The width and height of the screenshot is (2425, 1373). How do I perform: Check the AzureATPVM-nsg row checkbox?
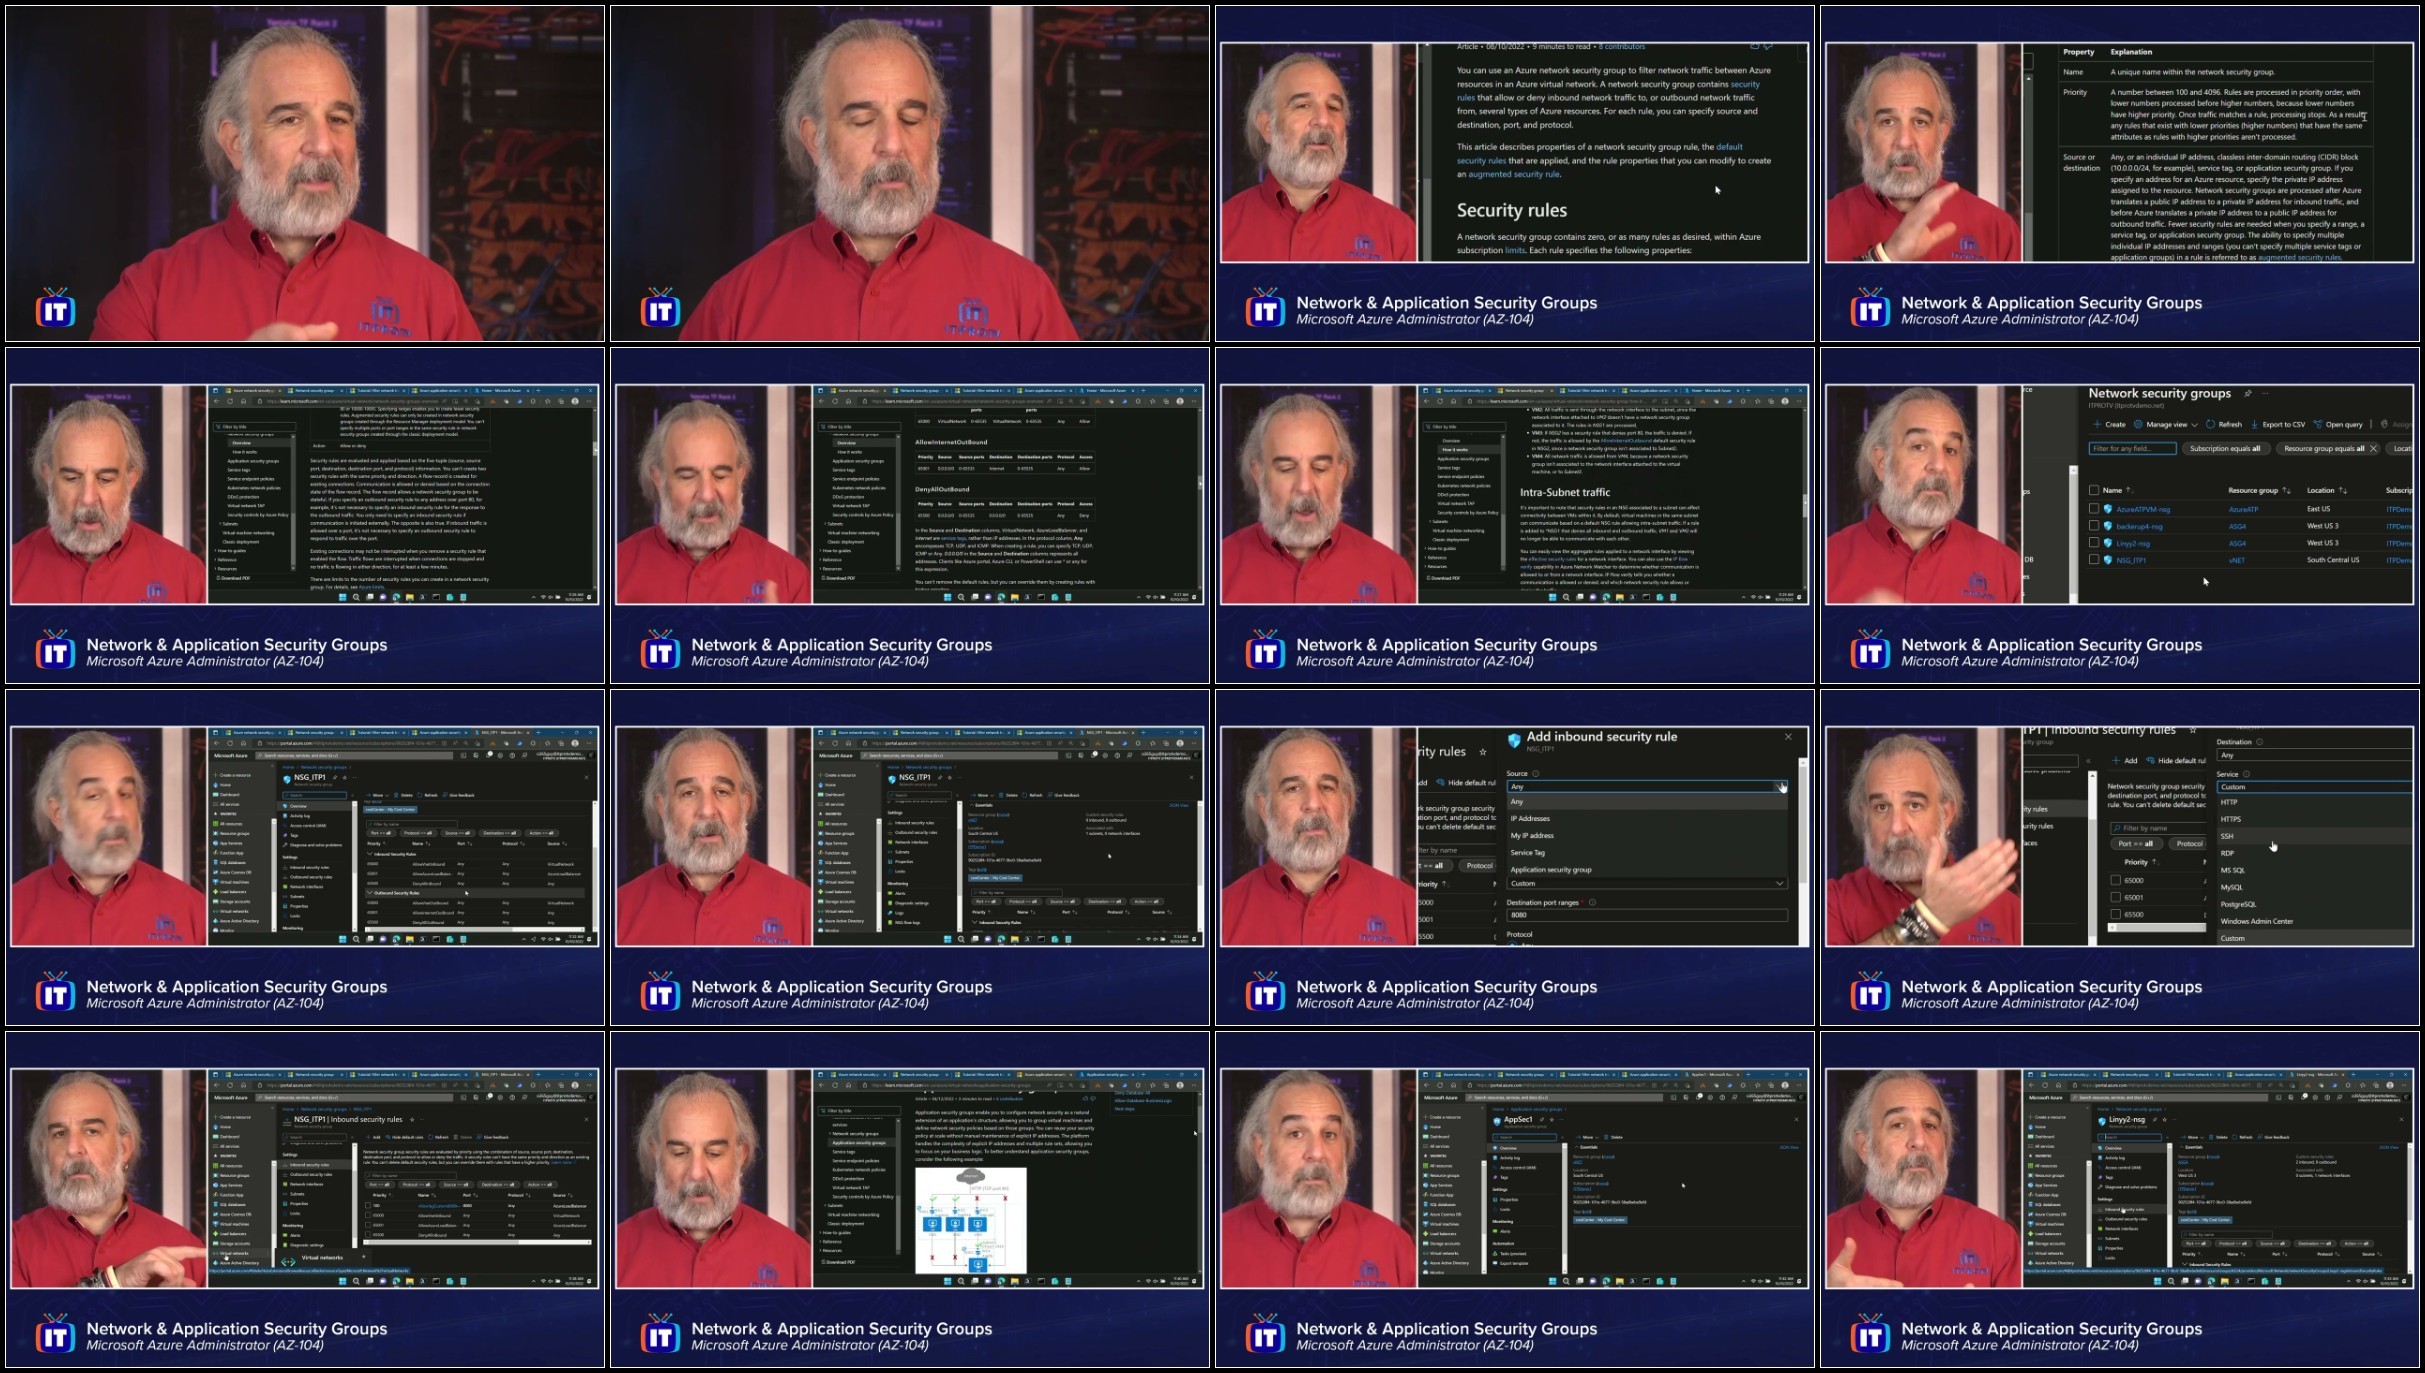coord(2094,509)
